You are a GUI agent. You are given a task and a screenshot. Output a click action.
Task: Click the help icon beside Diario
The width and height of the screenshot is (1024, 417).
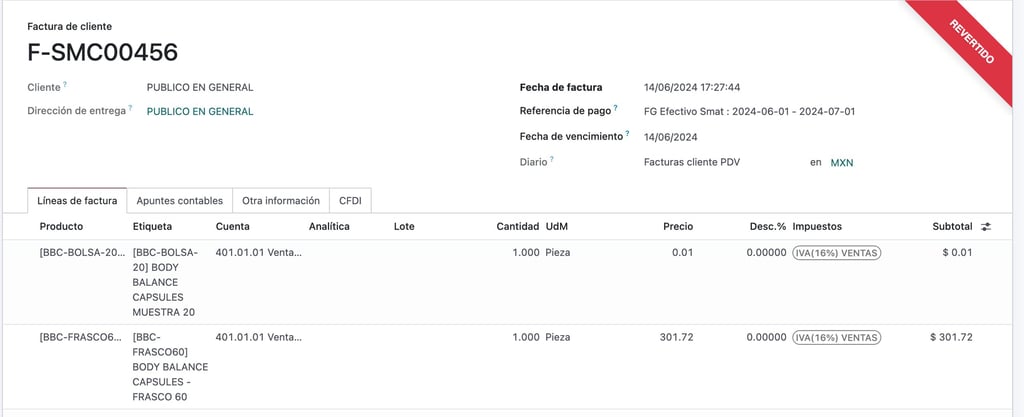click(x=551, y=159)
